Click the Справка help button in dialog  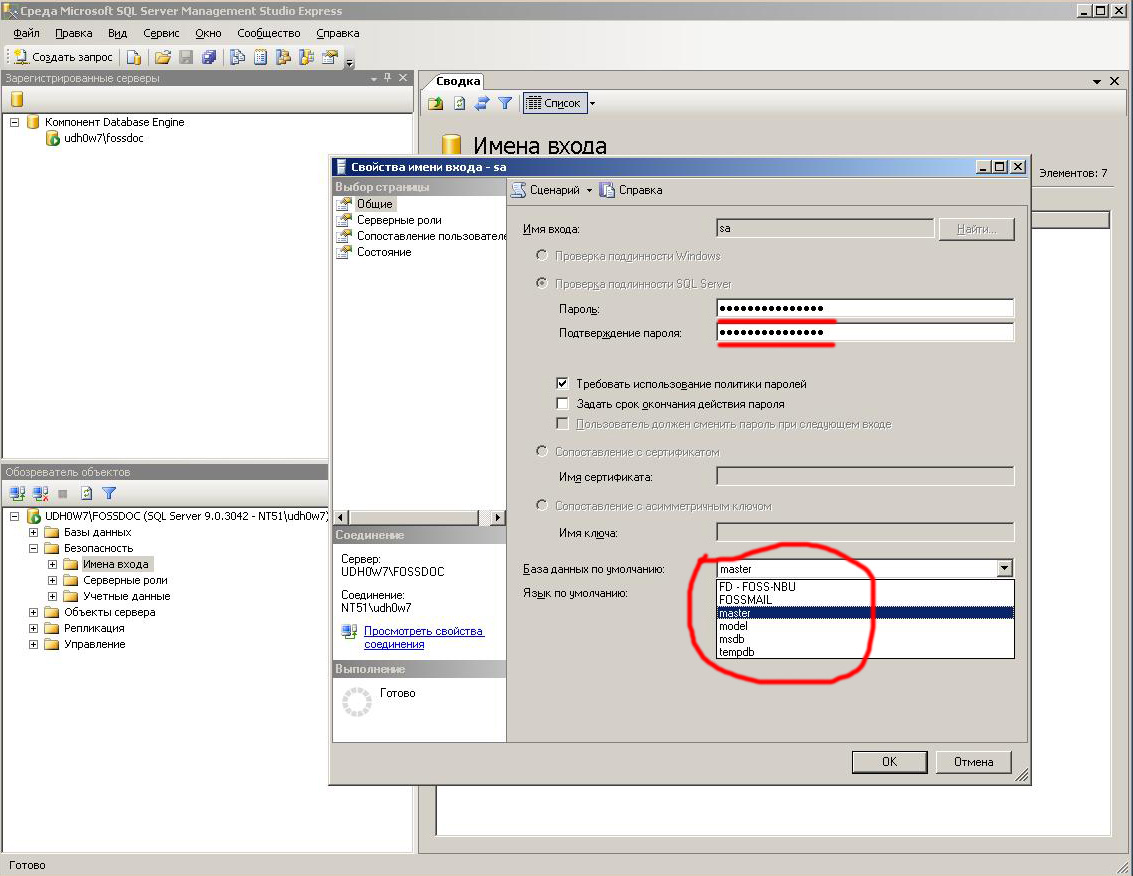631,190
